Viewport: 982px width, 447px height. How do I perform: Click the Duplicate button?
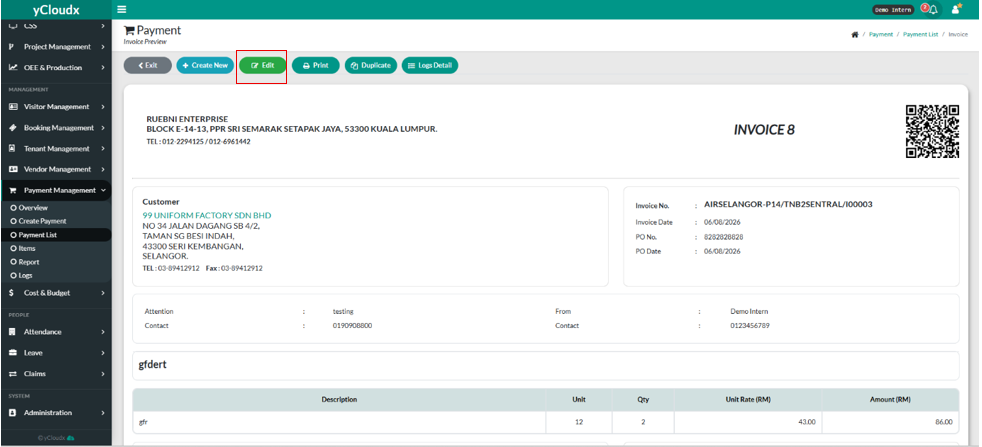(x=371, y=65)
